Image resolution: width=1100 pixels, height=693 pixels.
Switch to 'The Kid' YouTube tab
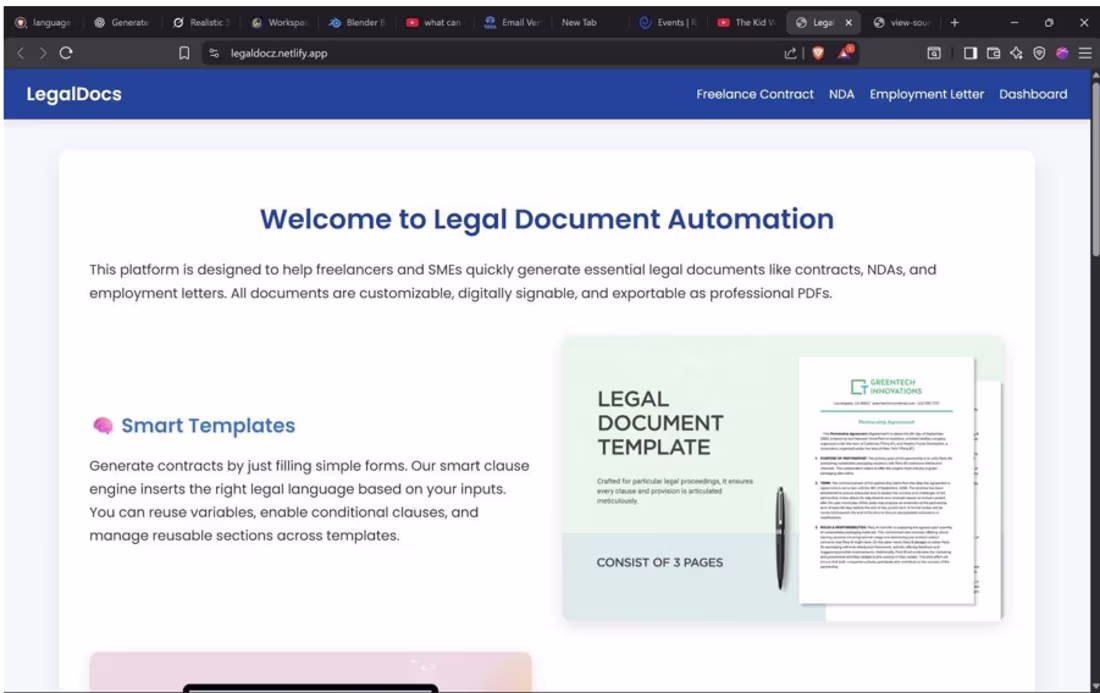[747, 22]
